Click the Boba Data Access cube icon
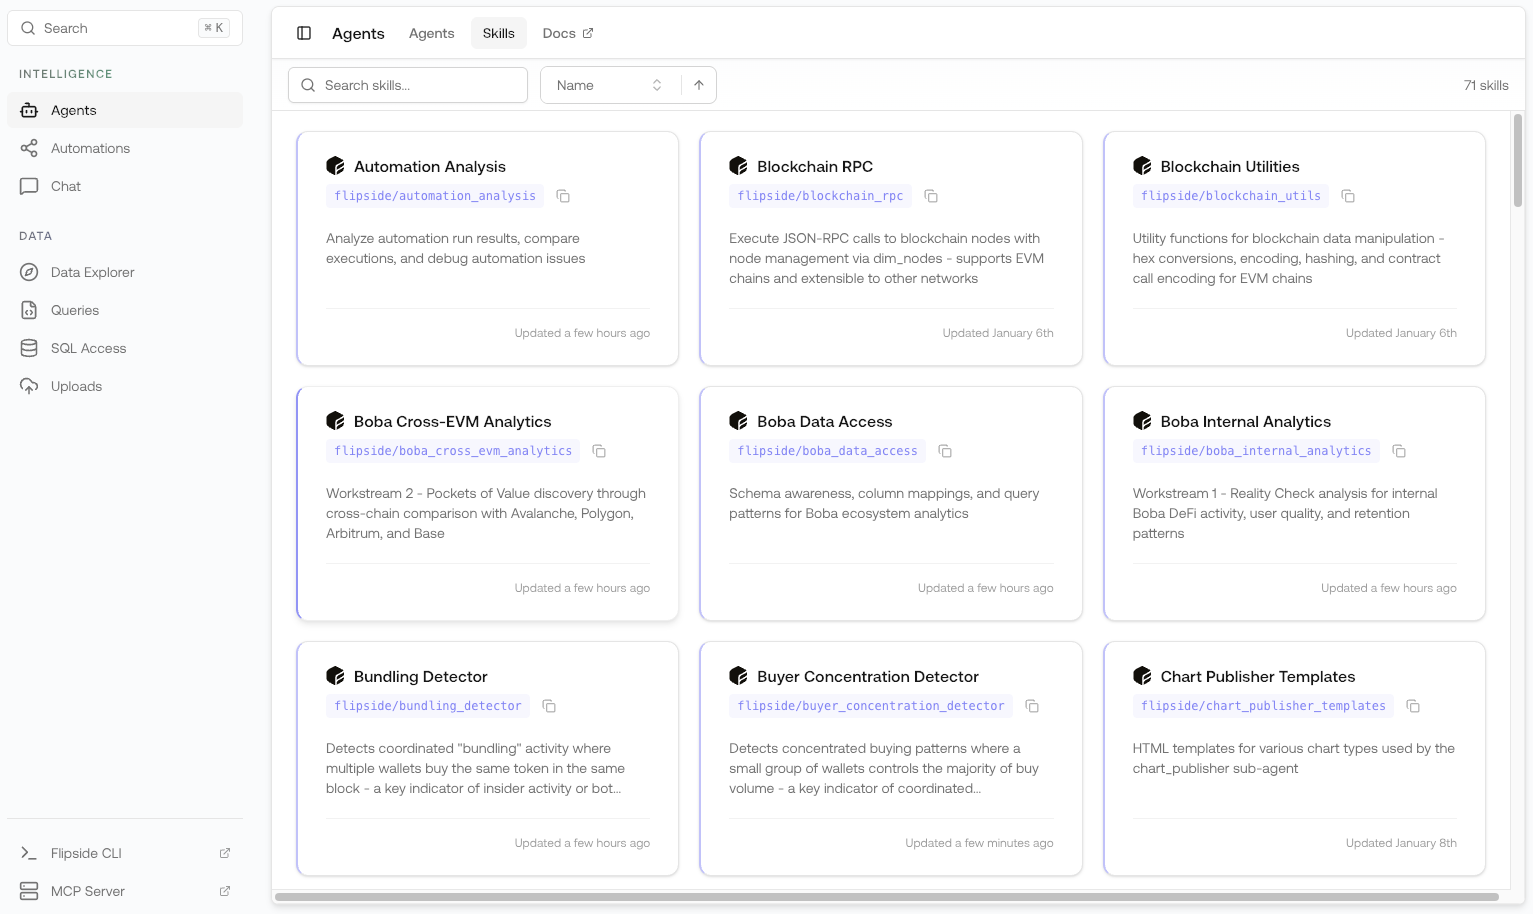The height and width of the screenshot is (914, 1533). 738,421
